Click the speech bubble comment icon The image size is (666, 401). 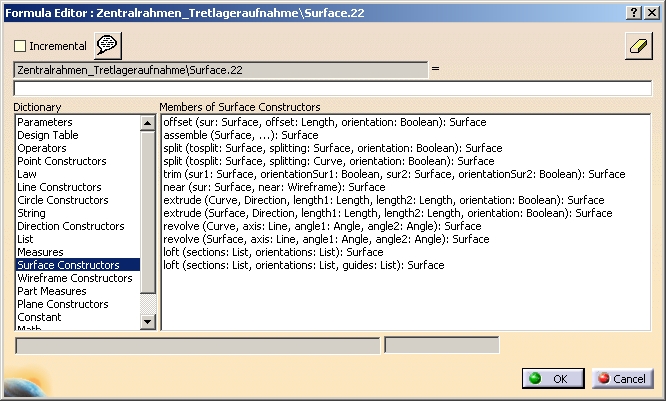(x=107, y=45)
